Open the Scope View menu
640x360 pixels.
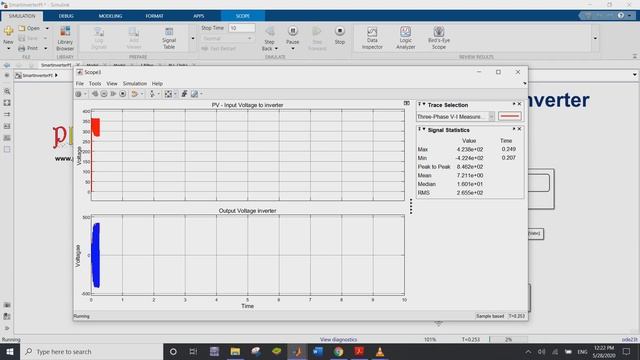(111, 83)
